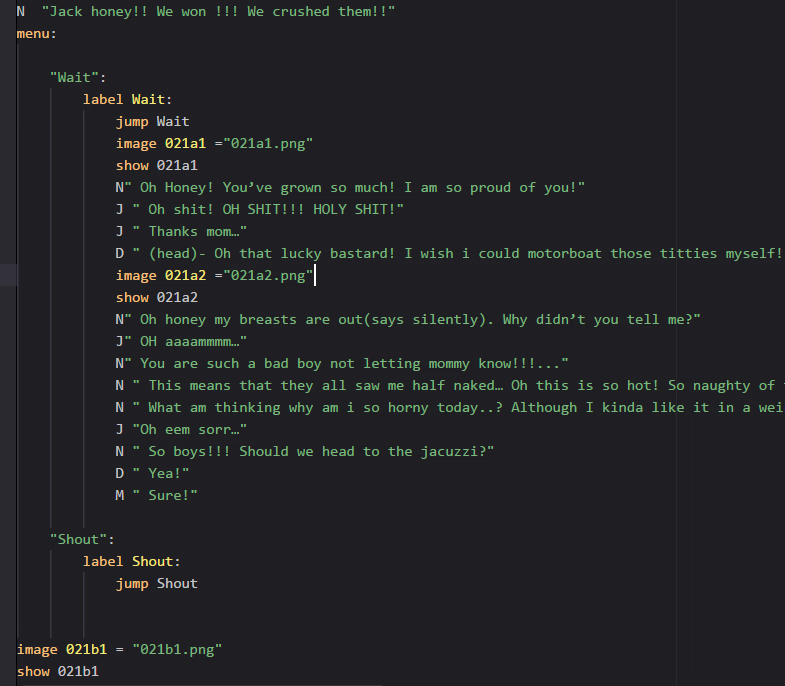Screen dimensions: 785x686
Task: Place cursor on the "show 021a2" statement
Action: (x=156, y=297)
